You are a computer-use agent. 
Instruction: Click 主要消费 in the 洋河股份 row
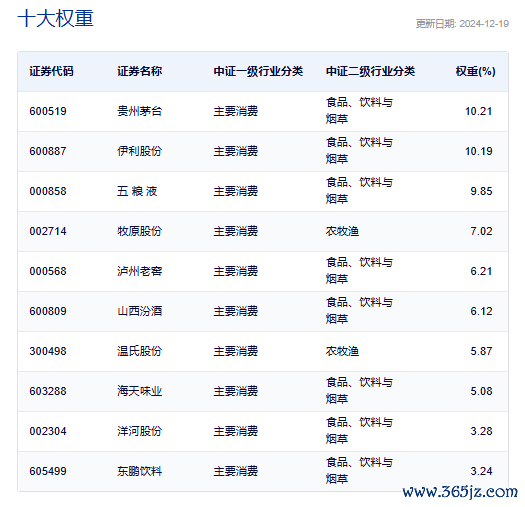(x=236, y=431)
